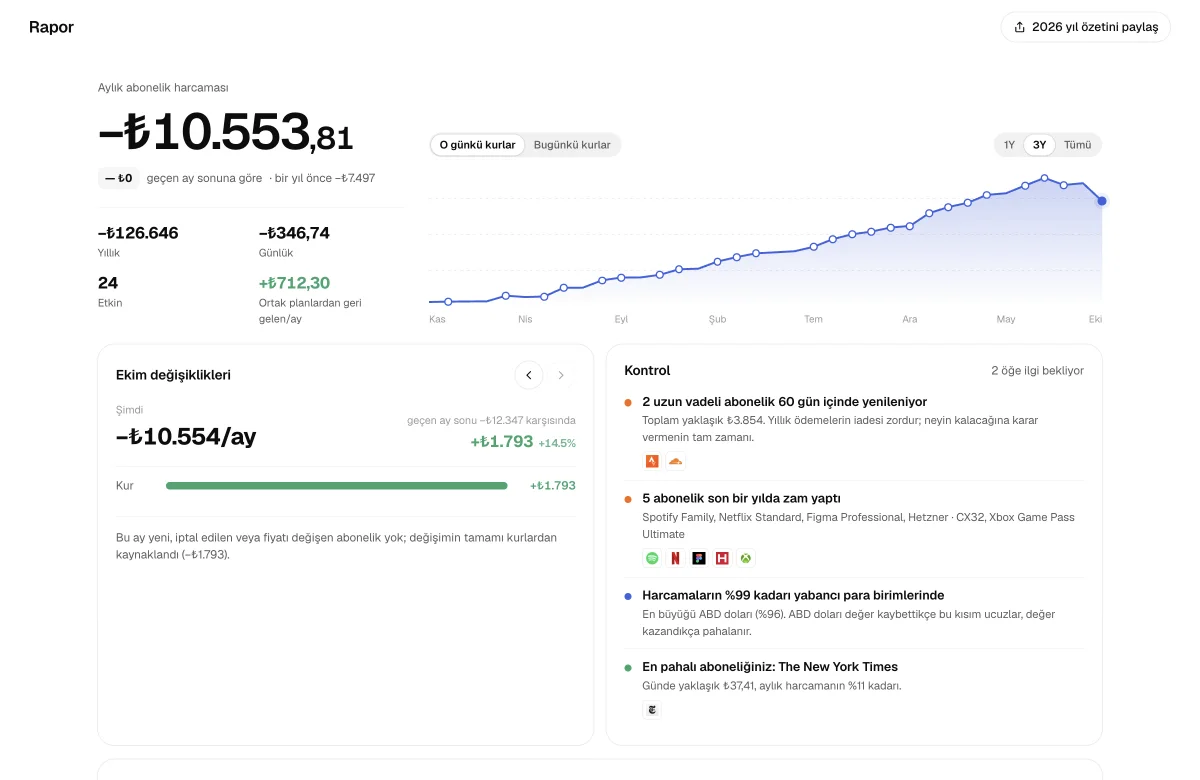Click the 24 Etkin subscriptions count
The height and width of the screenshot is (780, 1200).
(108, 283)
